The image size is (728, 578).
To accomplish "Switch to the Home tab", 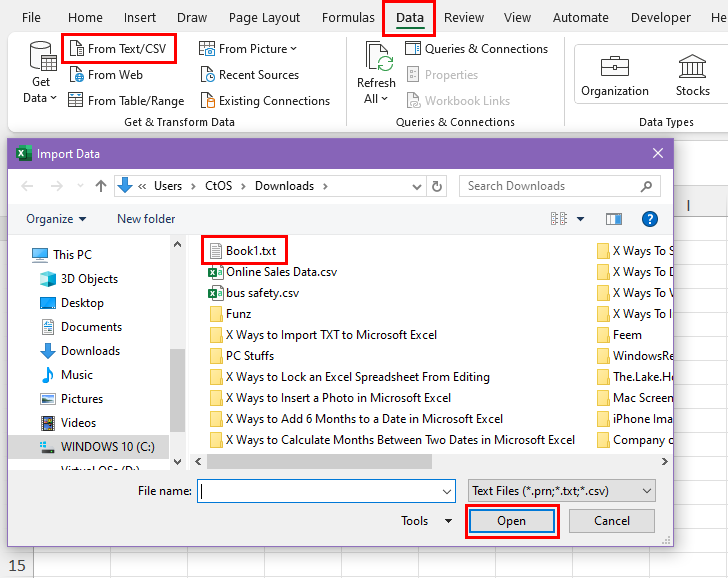I will (x=85, y=18).
